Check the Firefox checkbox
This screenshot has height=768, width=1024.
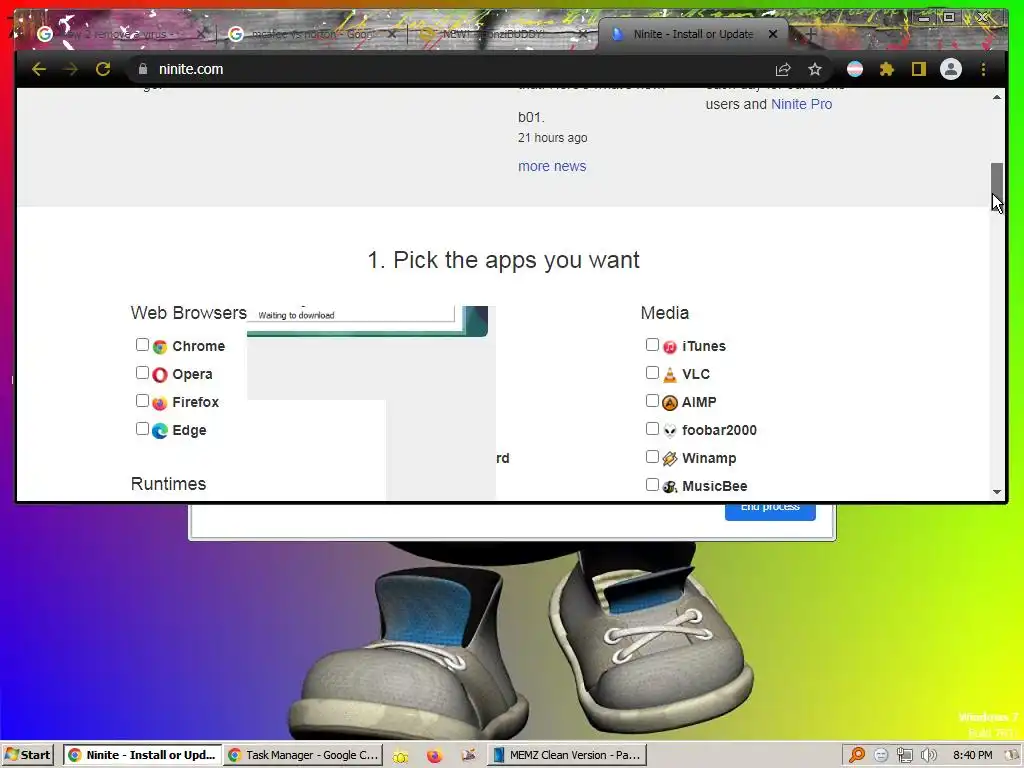[142, 401]
